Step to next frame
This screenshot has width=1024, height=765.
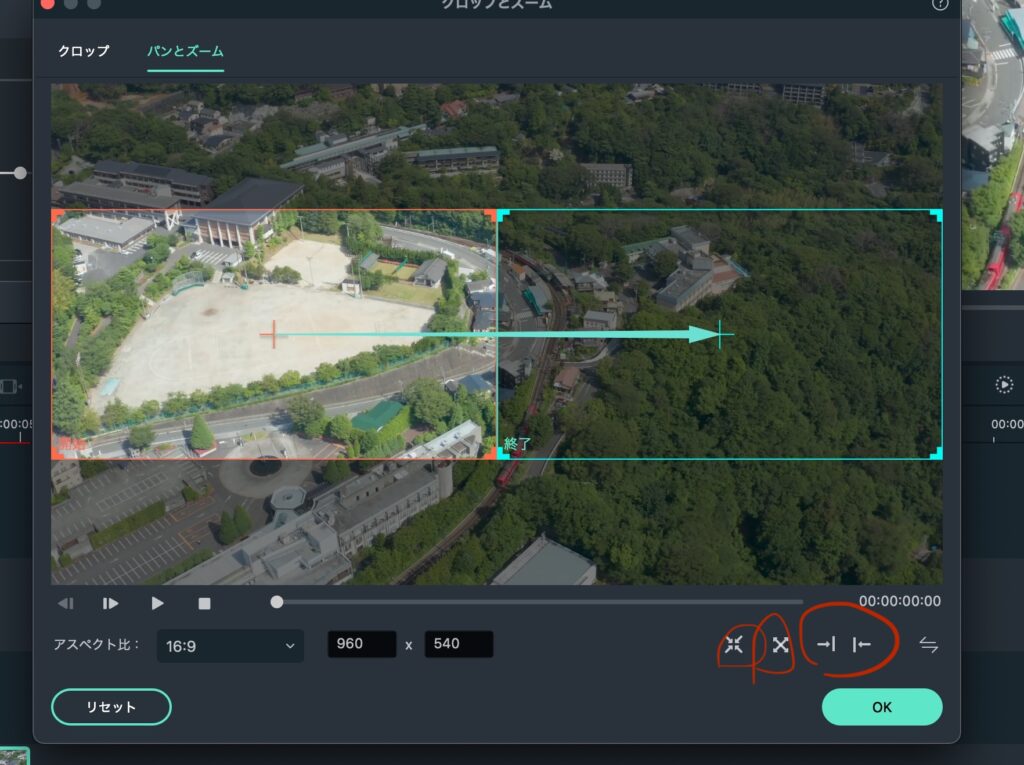[x=111, y=603]
